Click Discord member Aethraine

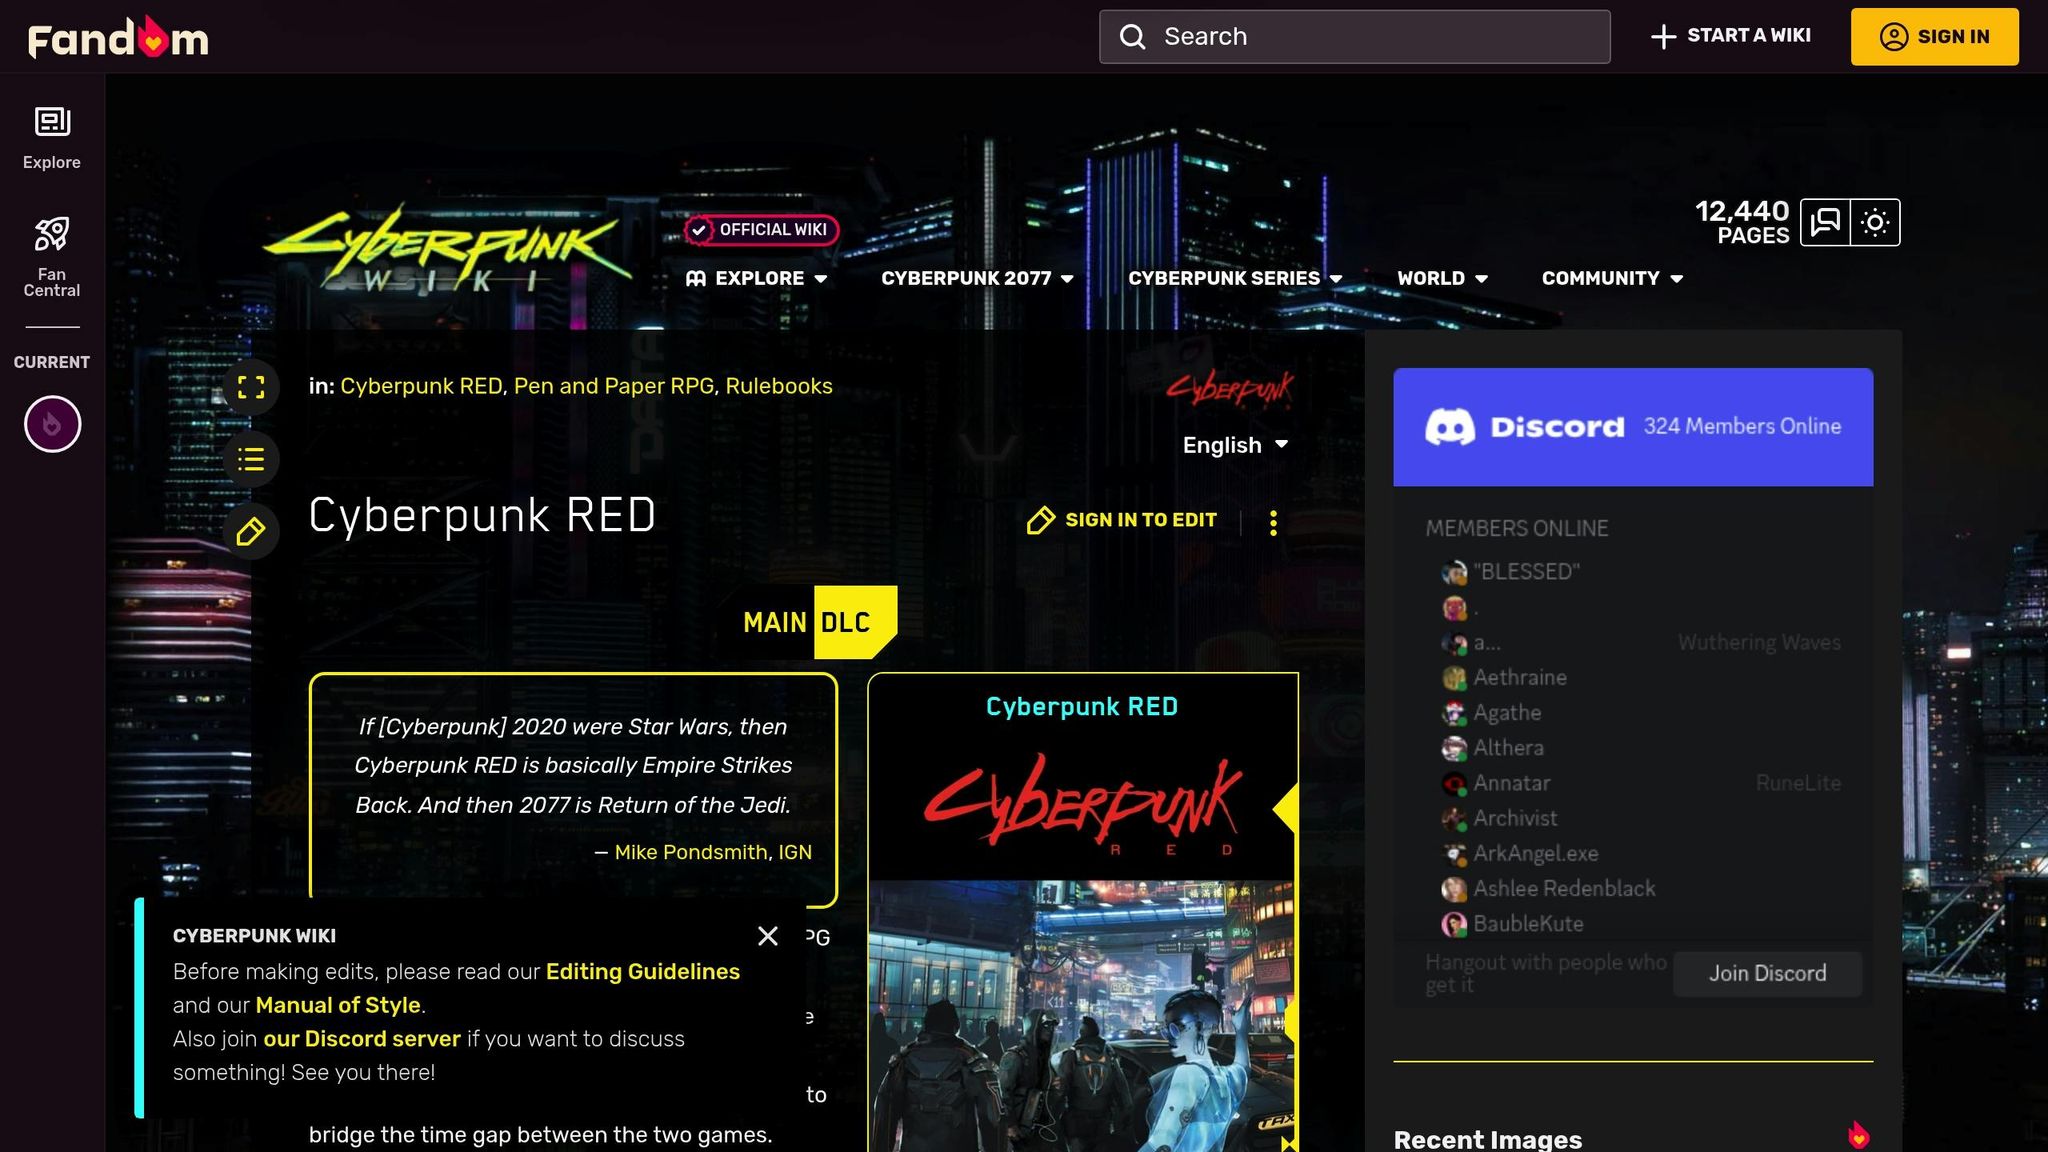[1519, 678]
